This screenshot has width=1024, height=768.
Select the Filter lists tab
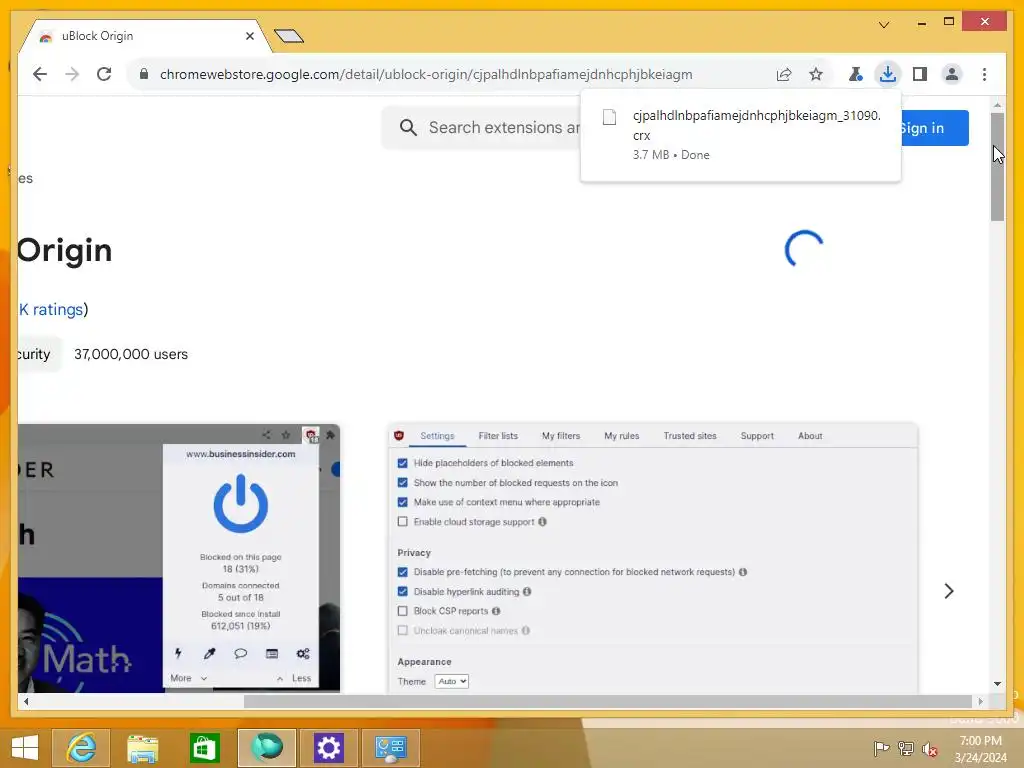[498, 436]
